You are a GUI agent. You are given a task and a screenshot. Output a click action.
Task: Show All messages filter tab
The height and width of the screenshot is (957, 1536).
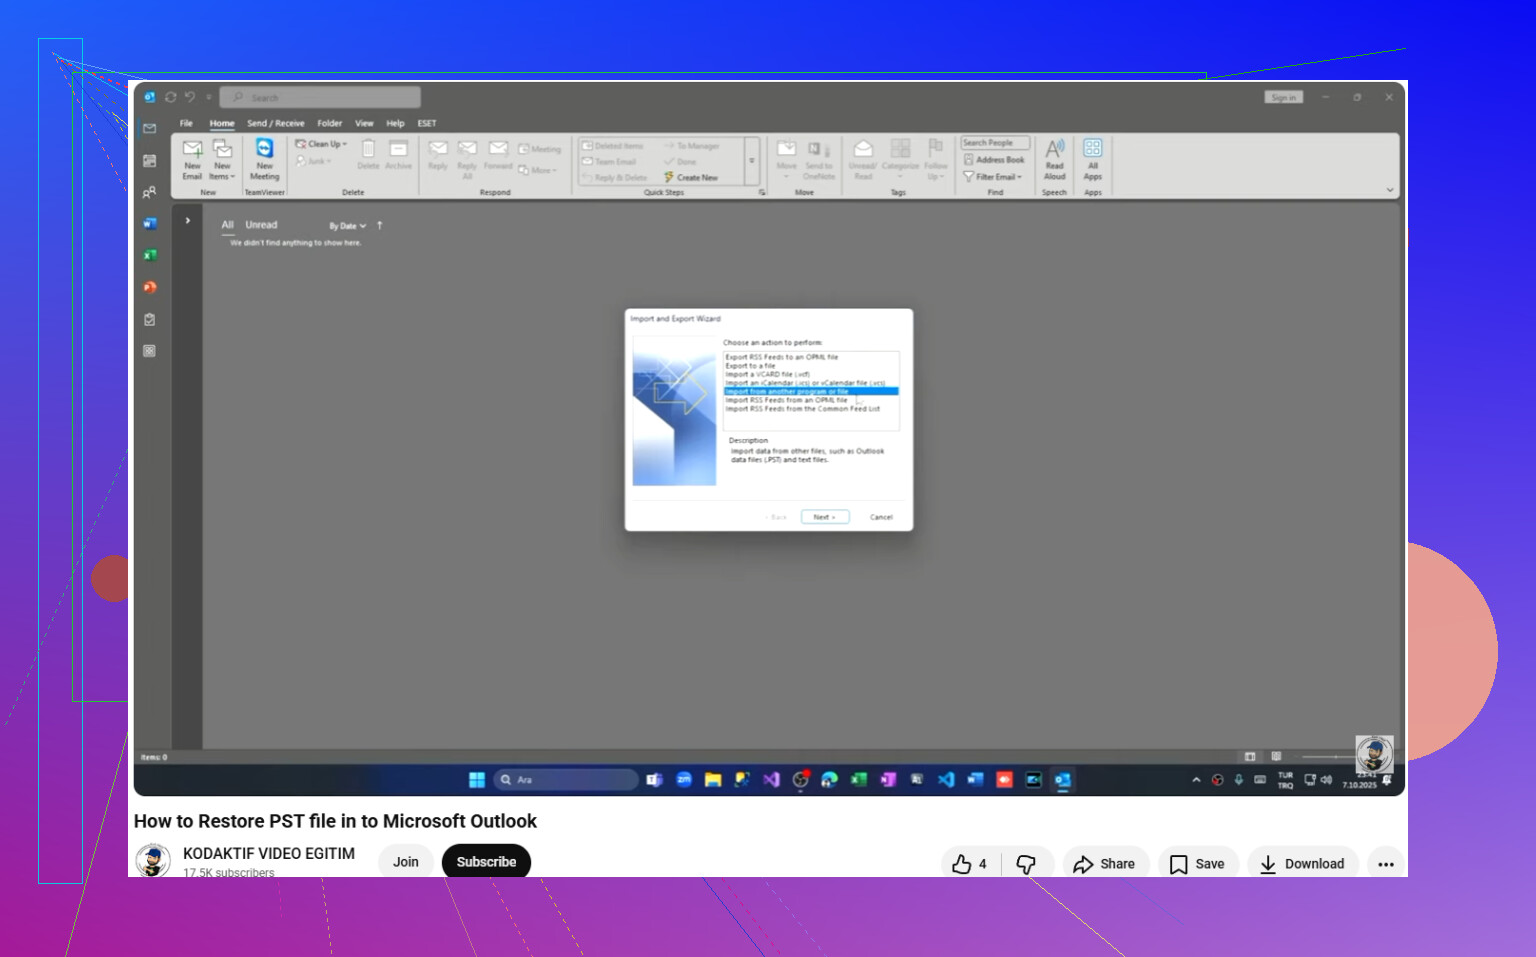[227, 225]
